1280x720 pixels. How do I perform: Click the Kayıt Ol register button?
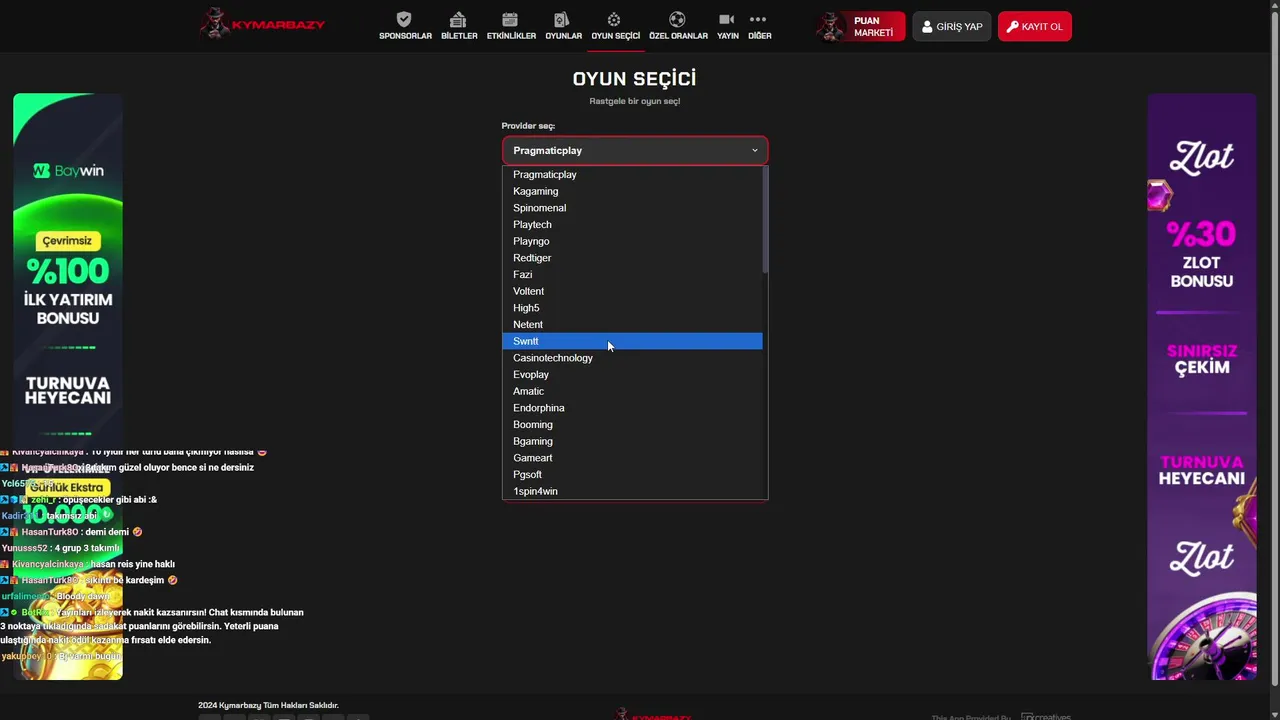click(x=1034, y=26)
